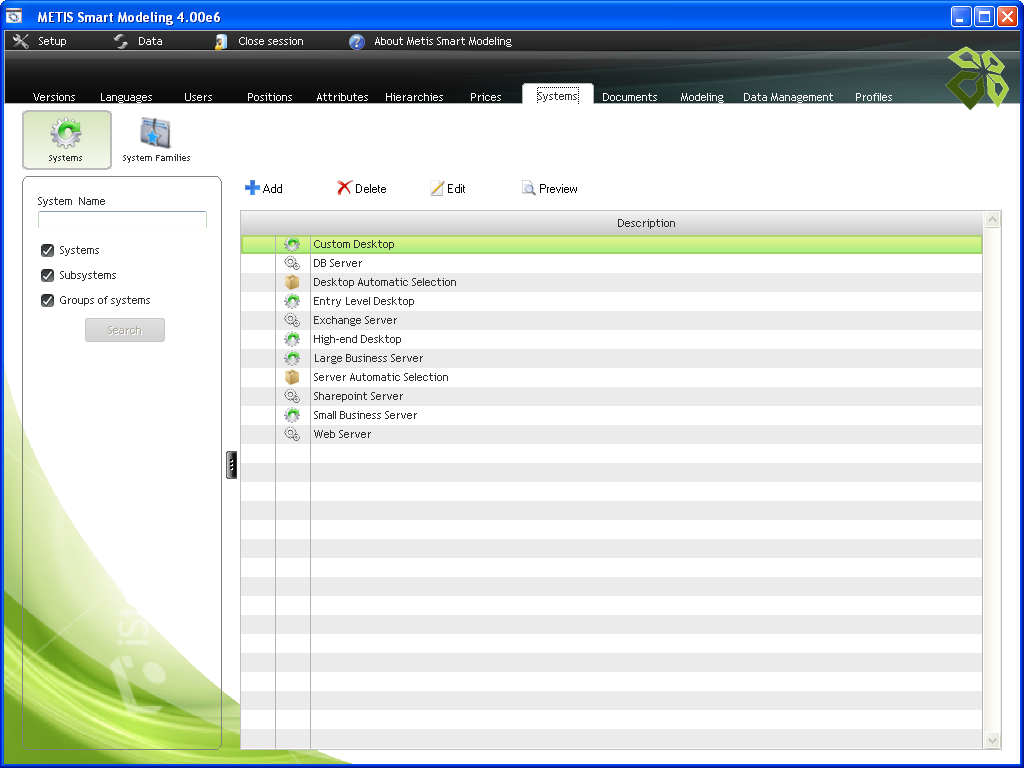This screenshot has width=1024, height=768.
Task: Click the pencil Edit icon
Action: (x=437, y=188)
